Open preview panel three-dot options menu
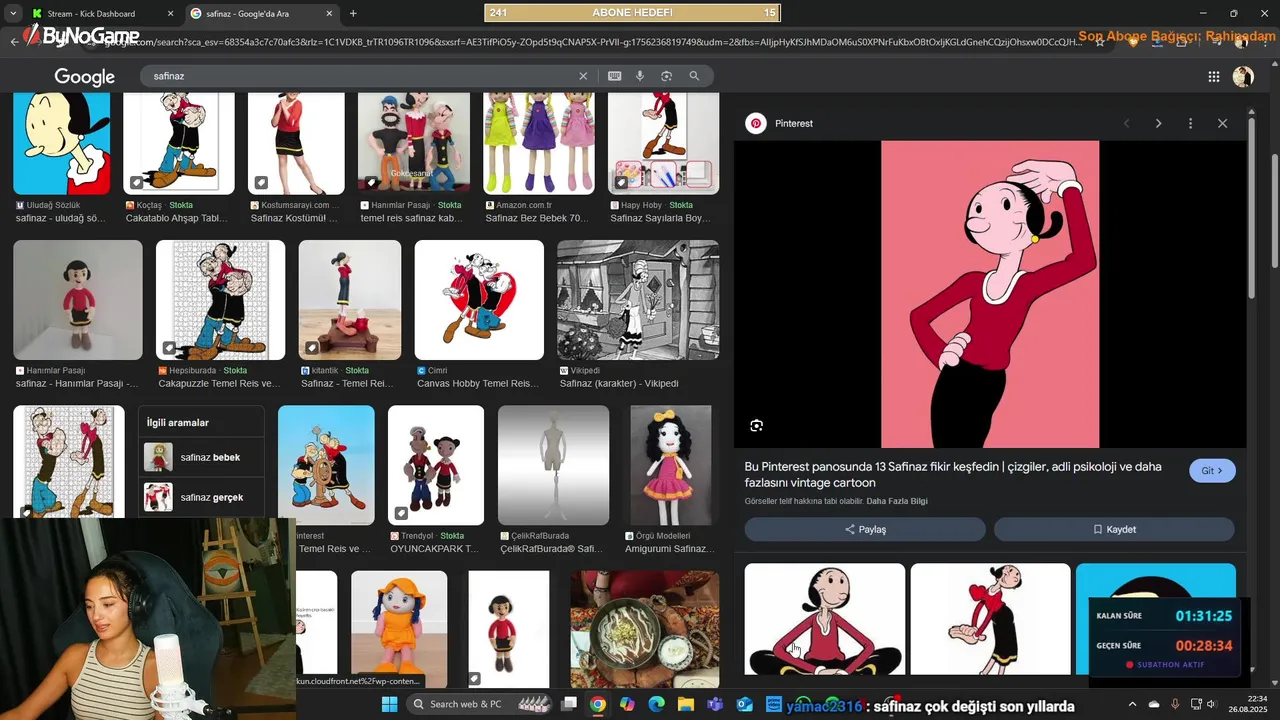The image size is (1280, 720). (x=1190, y=123)
